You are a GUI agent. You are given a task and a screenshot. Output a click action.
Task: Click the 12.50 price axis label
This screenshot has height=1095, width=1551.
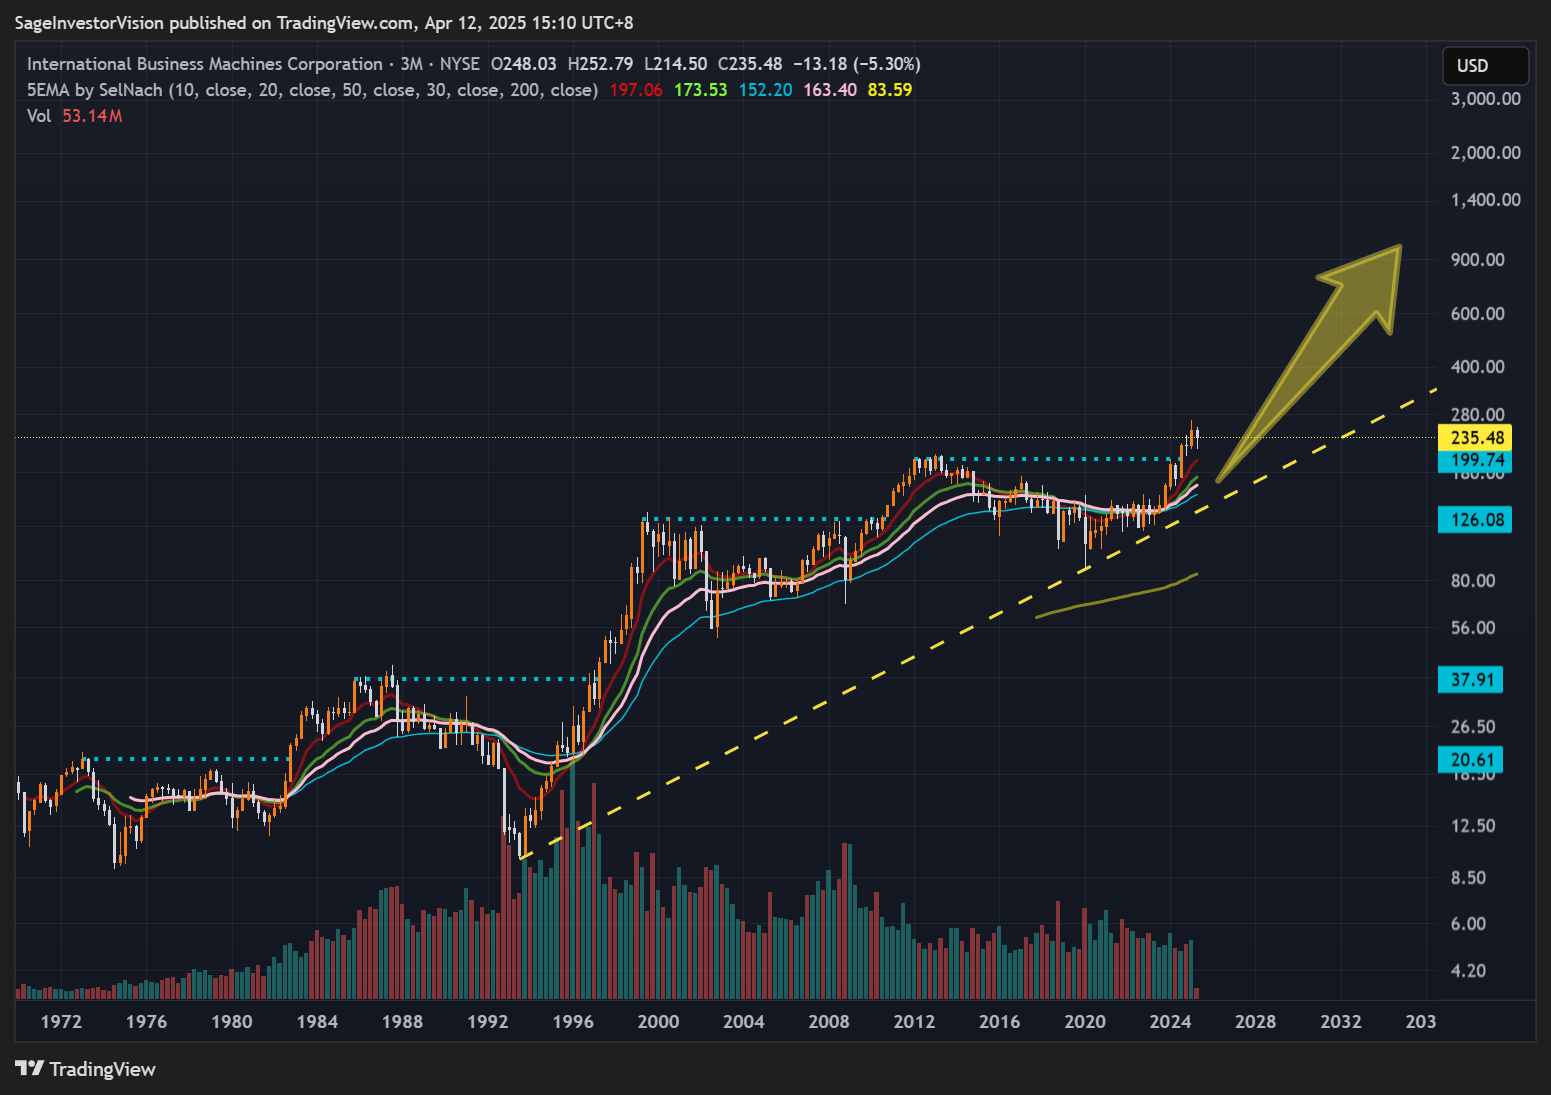tap(1473, 826)
